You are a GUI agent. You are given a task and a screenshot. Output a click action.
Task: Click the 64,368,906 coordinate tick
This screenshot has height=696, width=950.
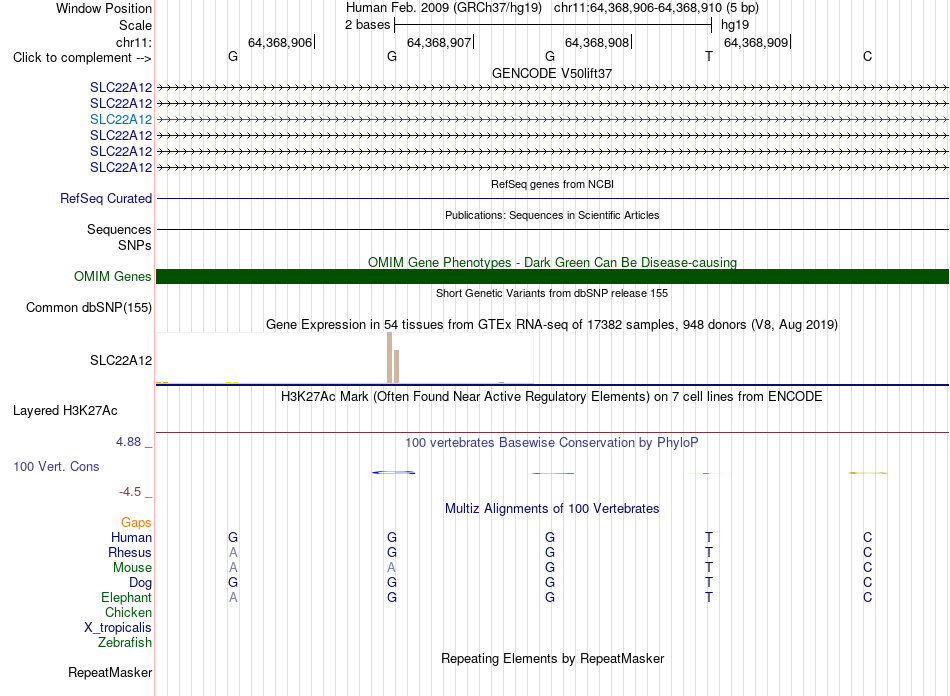tap(280, 42)
